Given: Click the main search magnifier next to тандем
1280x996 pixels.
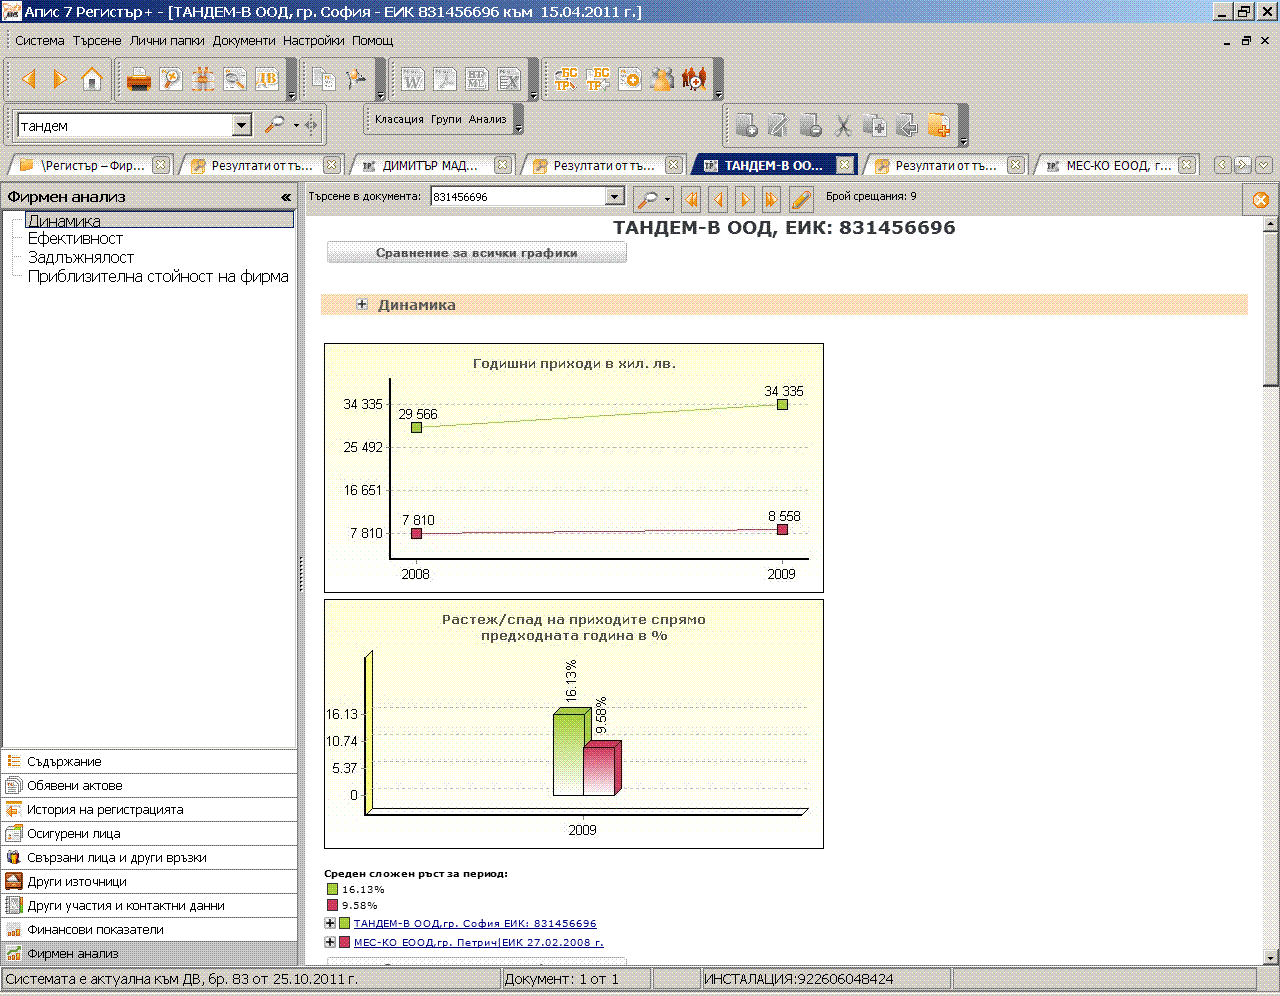Looking at the screenshot, I should [x=274, y=125].
